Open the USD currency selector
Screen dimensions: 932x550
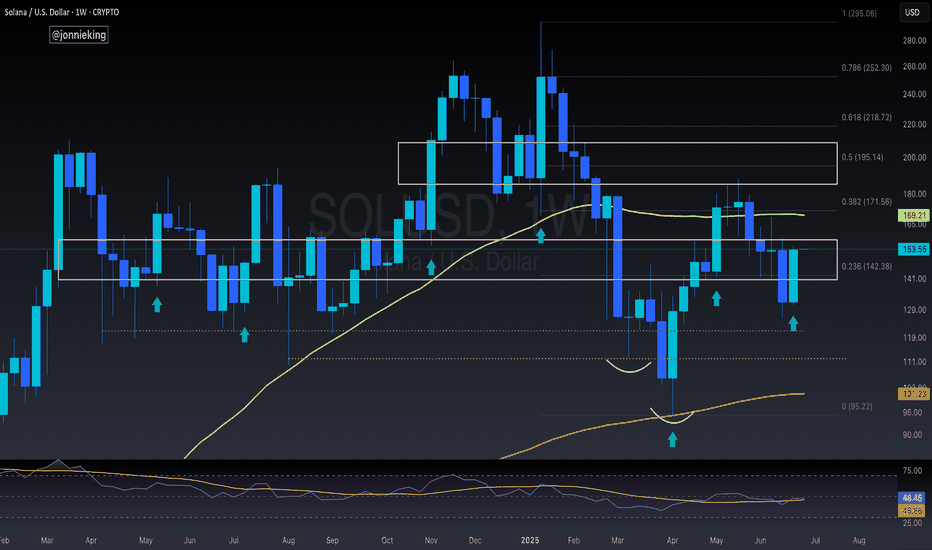[x=912, y=12]
